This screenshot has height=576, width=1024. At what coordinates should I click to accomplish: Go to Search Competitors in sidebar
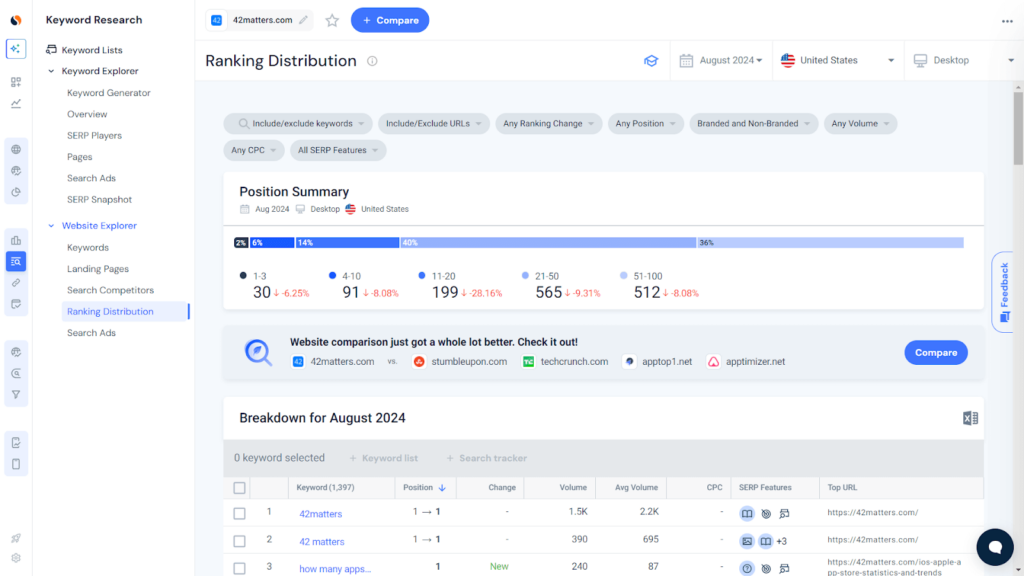(x=110, y=290)
